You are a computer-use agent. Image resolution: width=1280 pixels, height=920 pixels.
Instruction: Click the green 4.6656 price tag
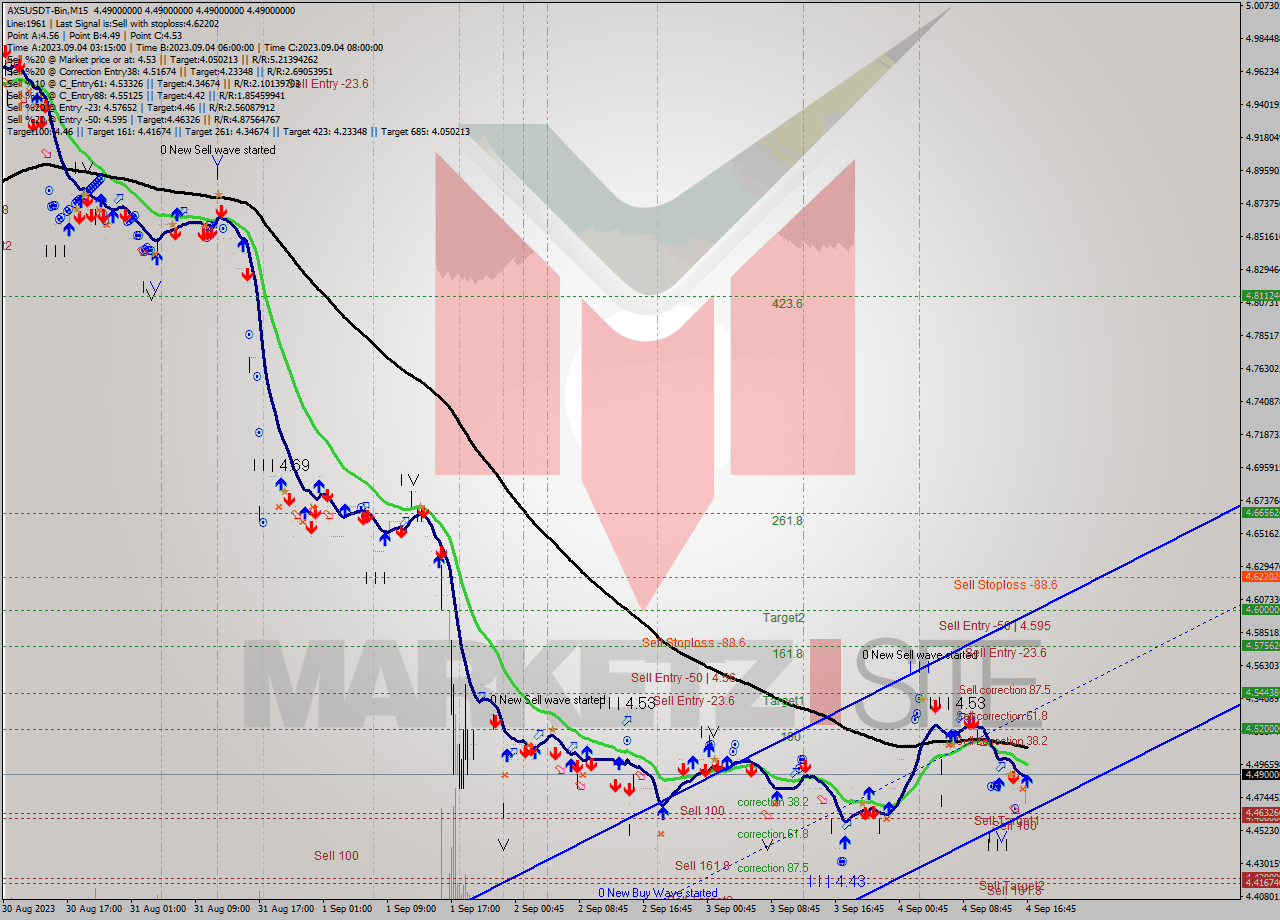[x=1260, y=512]
